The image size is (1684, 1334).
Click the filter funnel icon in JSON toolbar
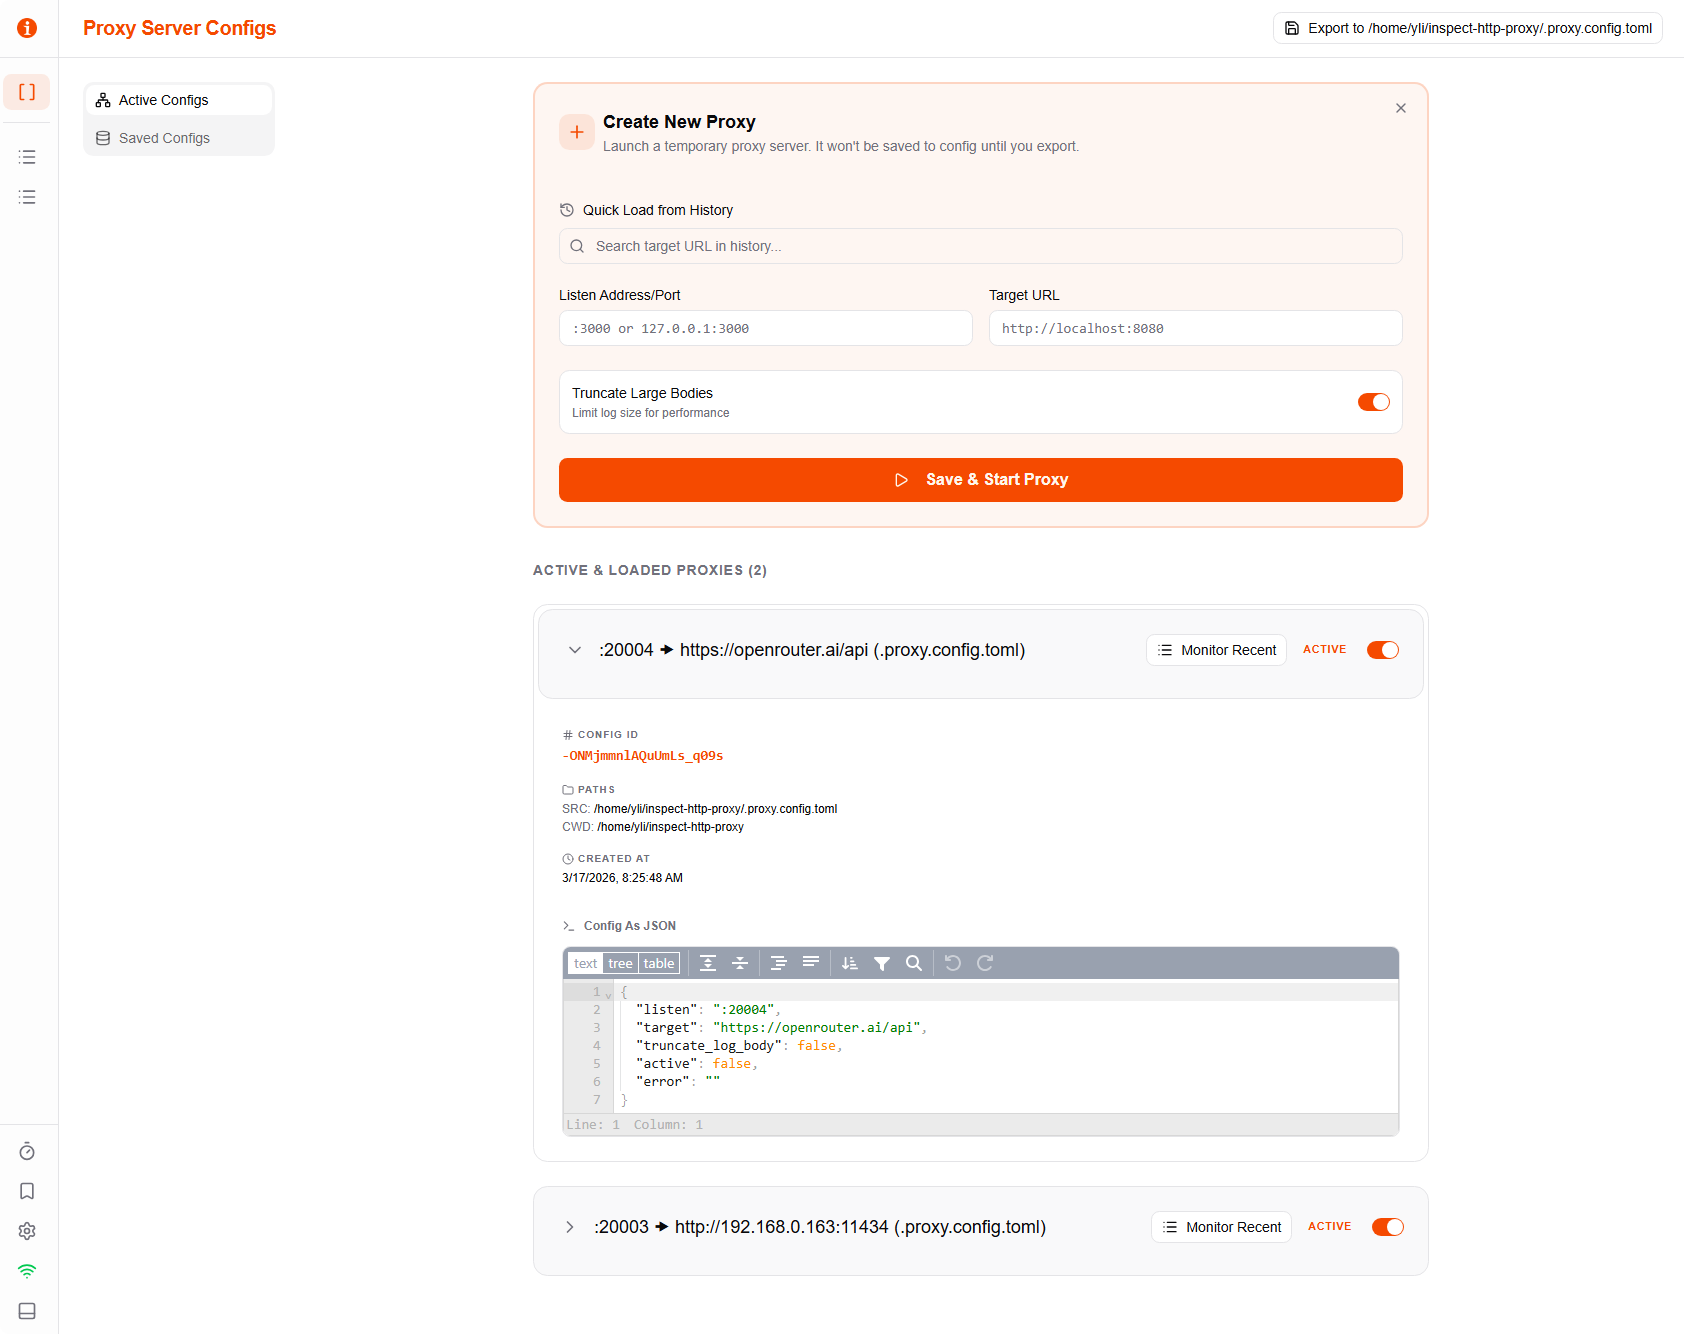882,963
